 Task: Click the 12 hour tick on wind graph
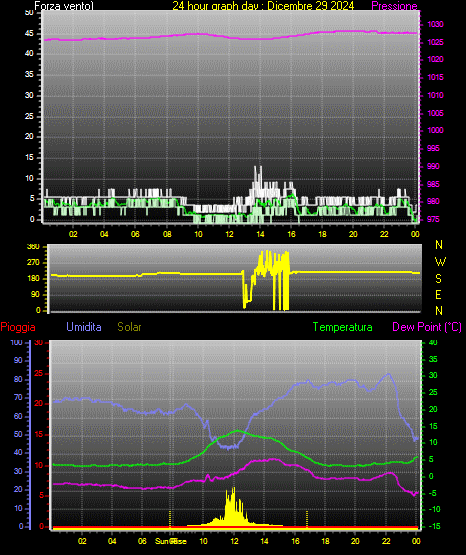(229, 234)
